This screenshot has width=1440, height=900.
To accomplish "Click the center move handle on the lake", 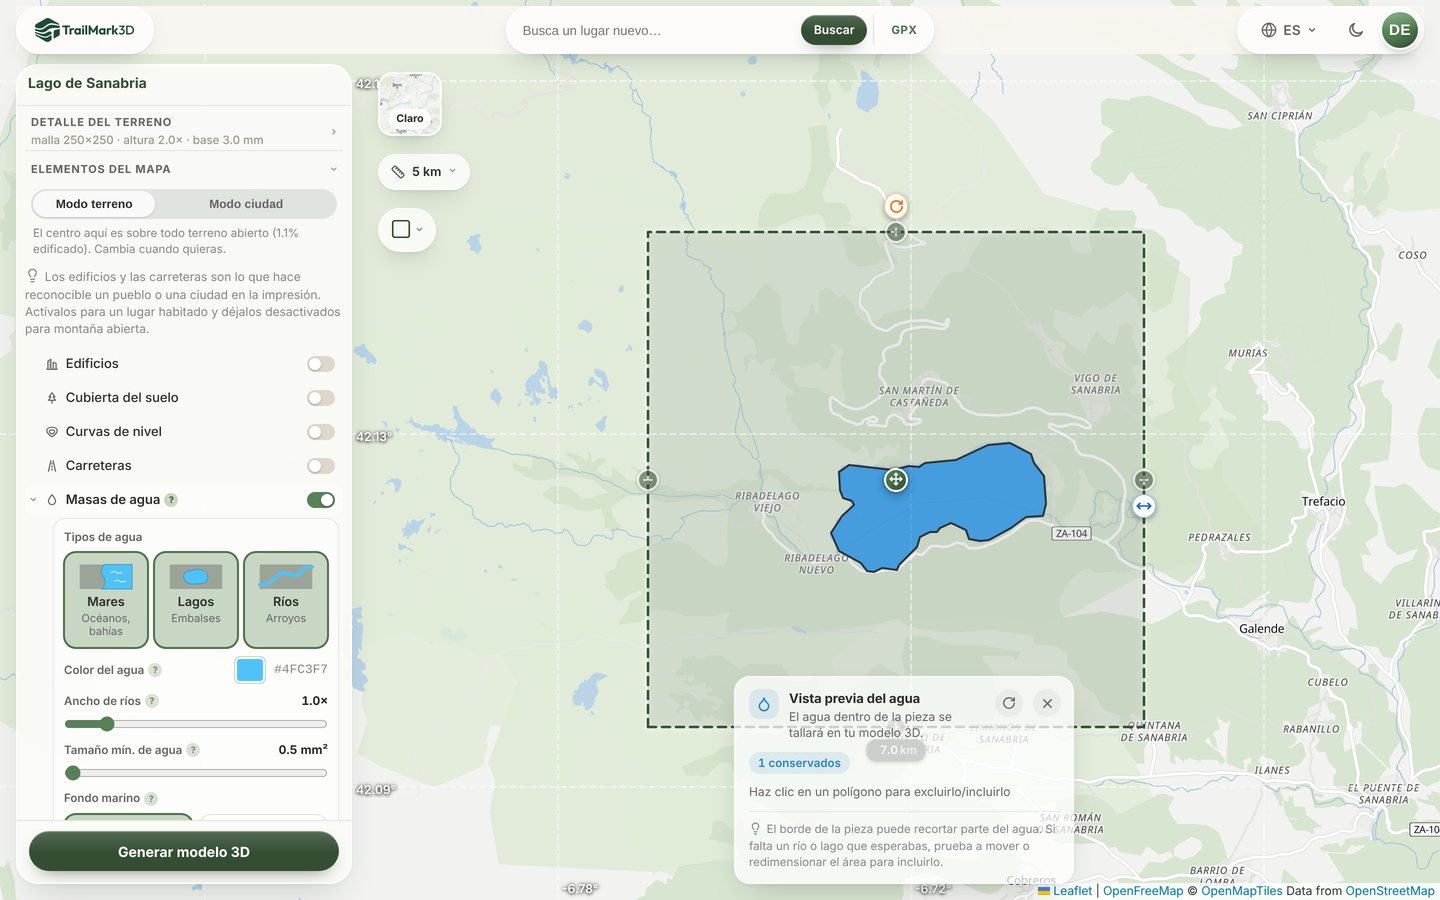I will 896,480.
